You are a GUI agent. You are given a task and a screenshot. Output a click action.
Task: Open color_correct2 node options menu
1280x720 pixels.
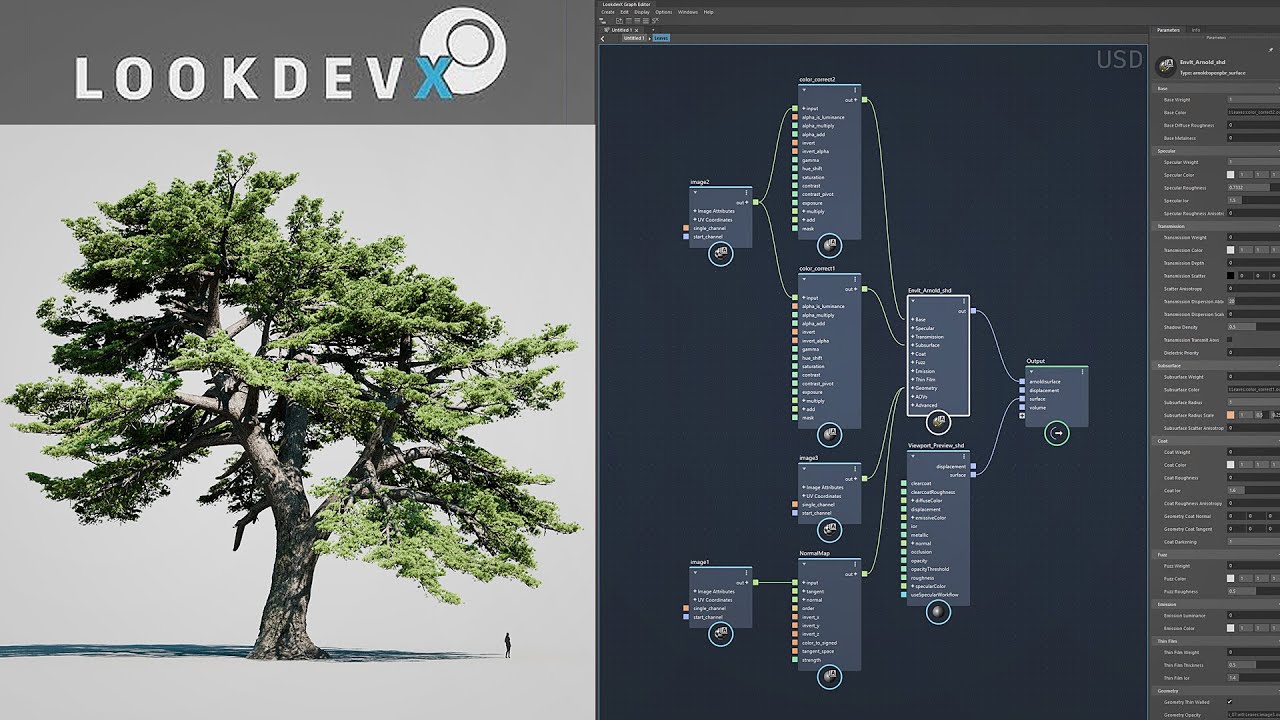(856, 91)
